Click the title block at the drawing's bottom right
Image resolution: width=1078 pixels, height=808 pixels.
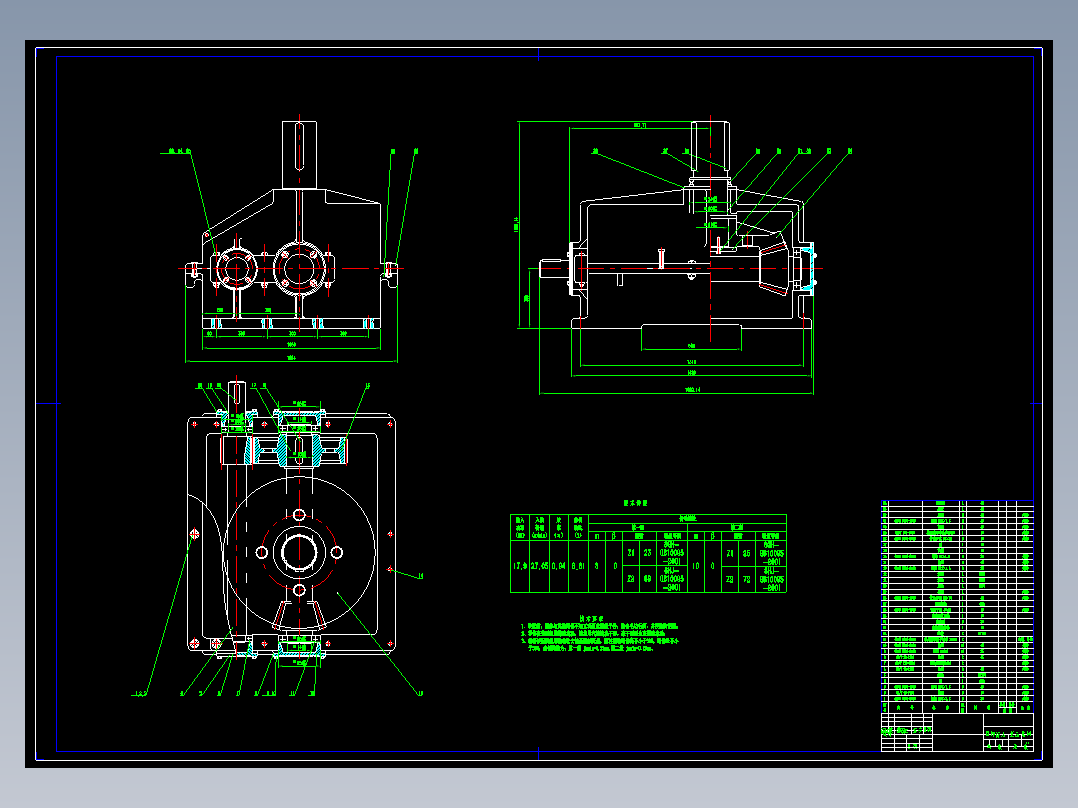[957, 732]
